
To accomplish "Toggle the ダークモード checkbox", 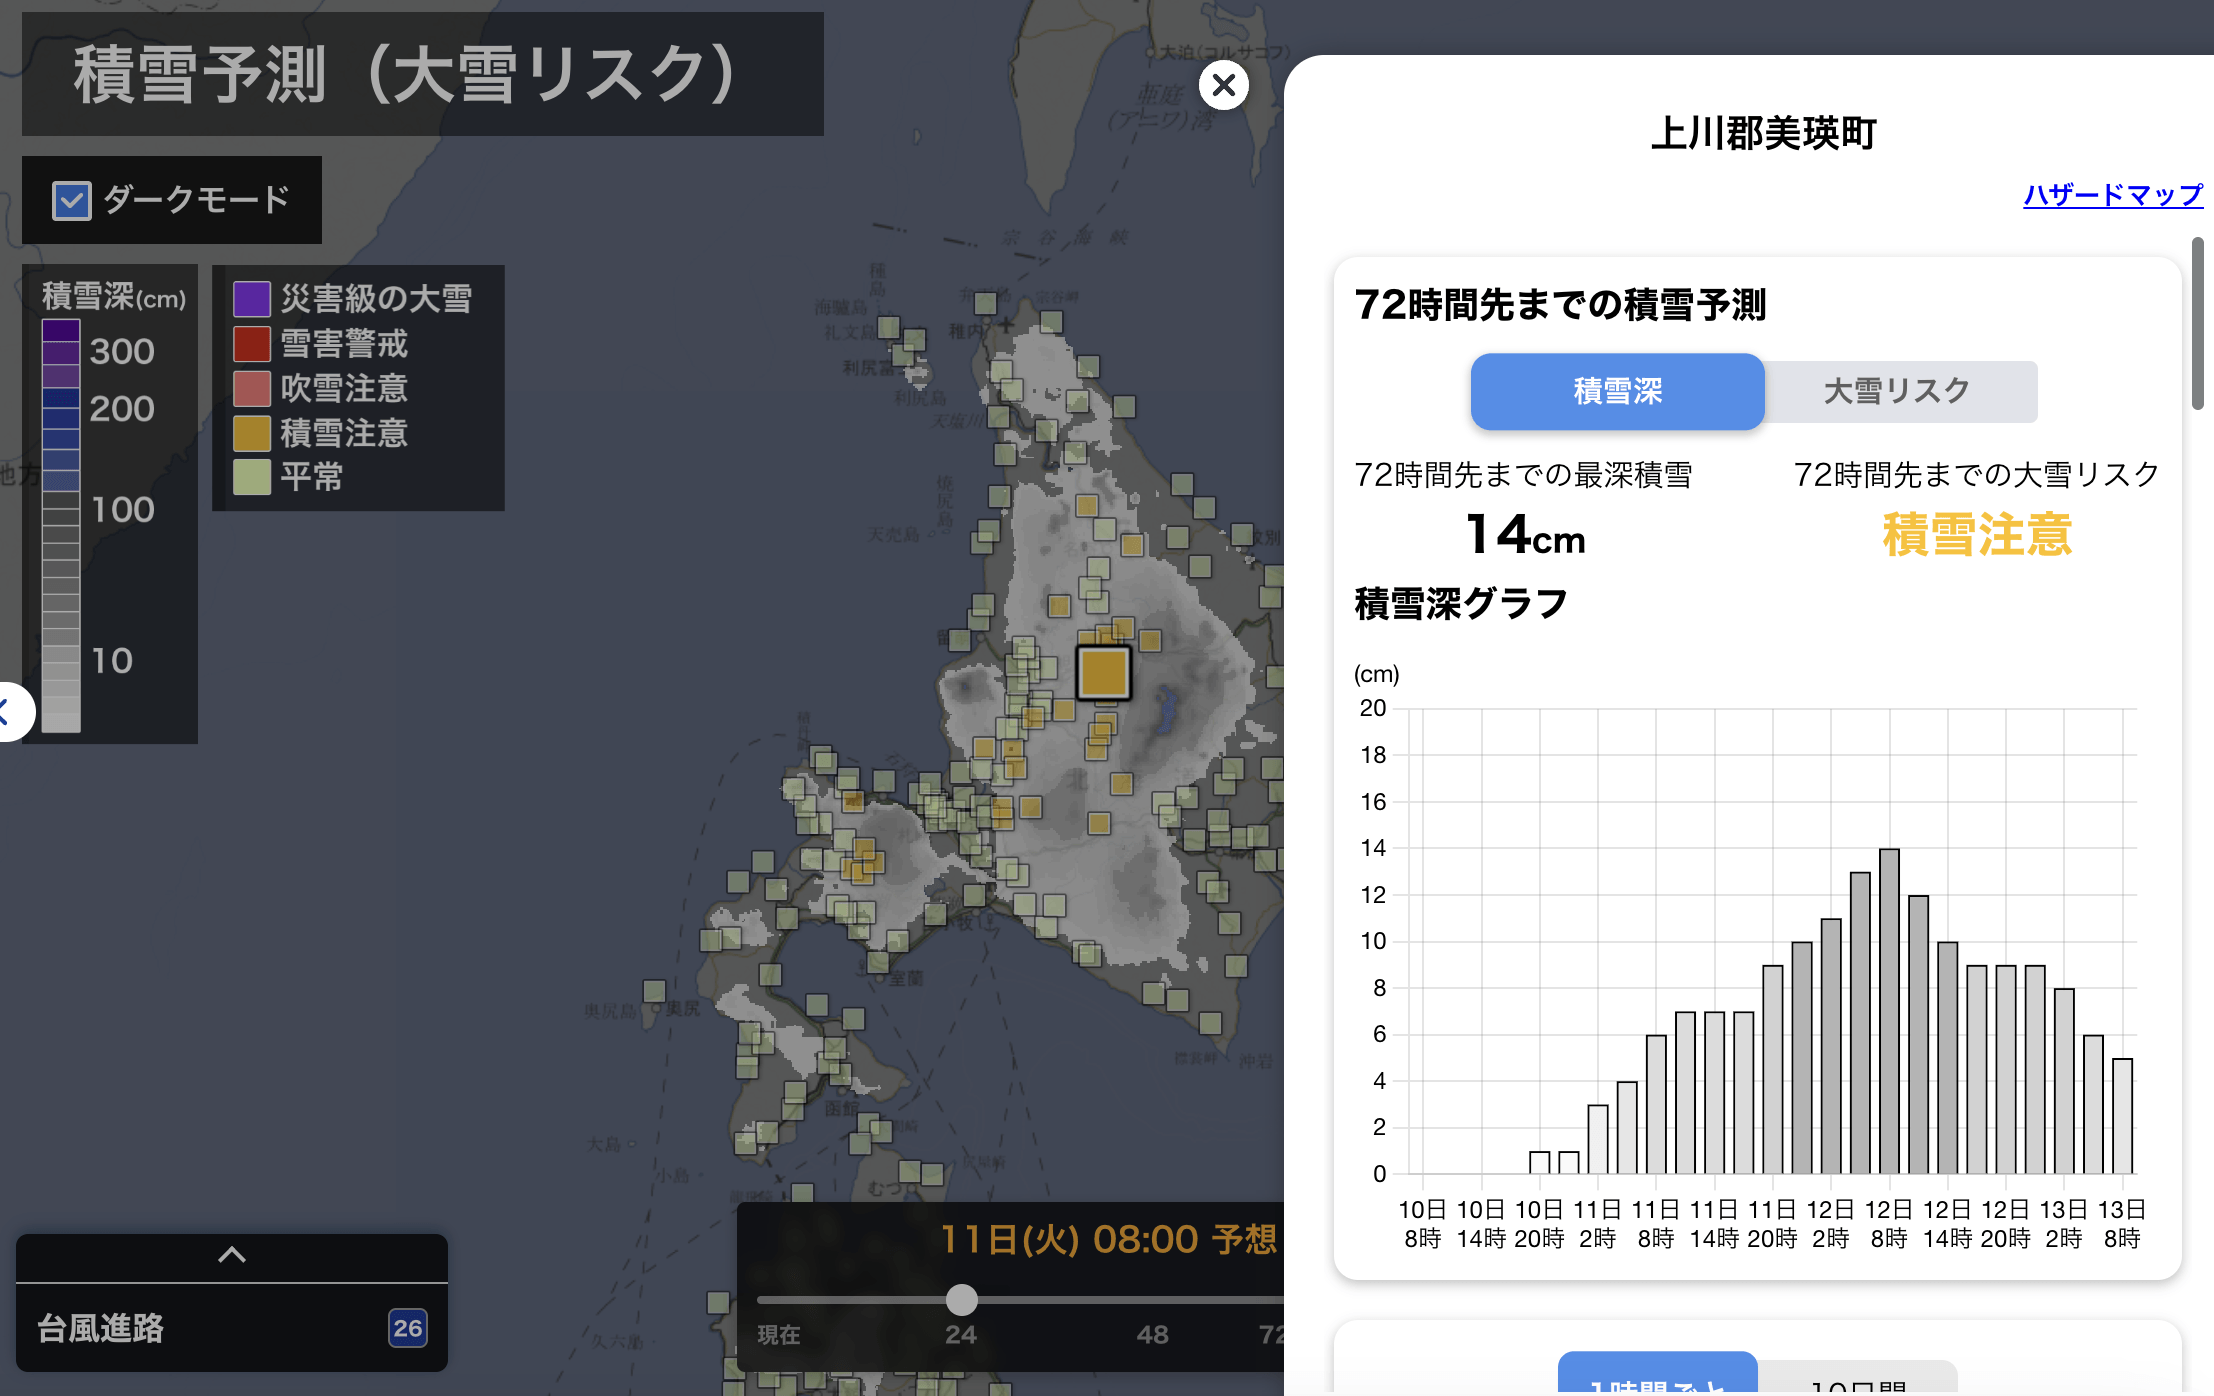I will click(72, 201).
